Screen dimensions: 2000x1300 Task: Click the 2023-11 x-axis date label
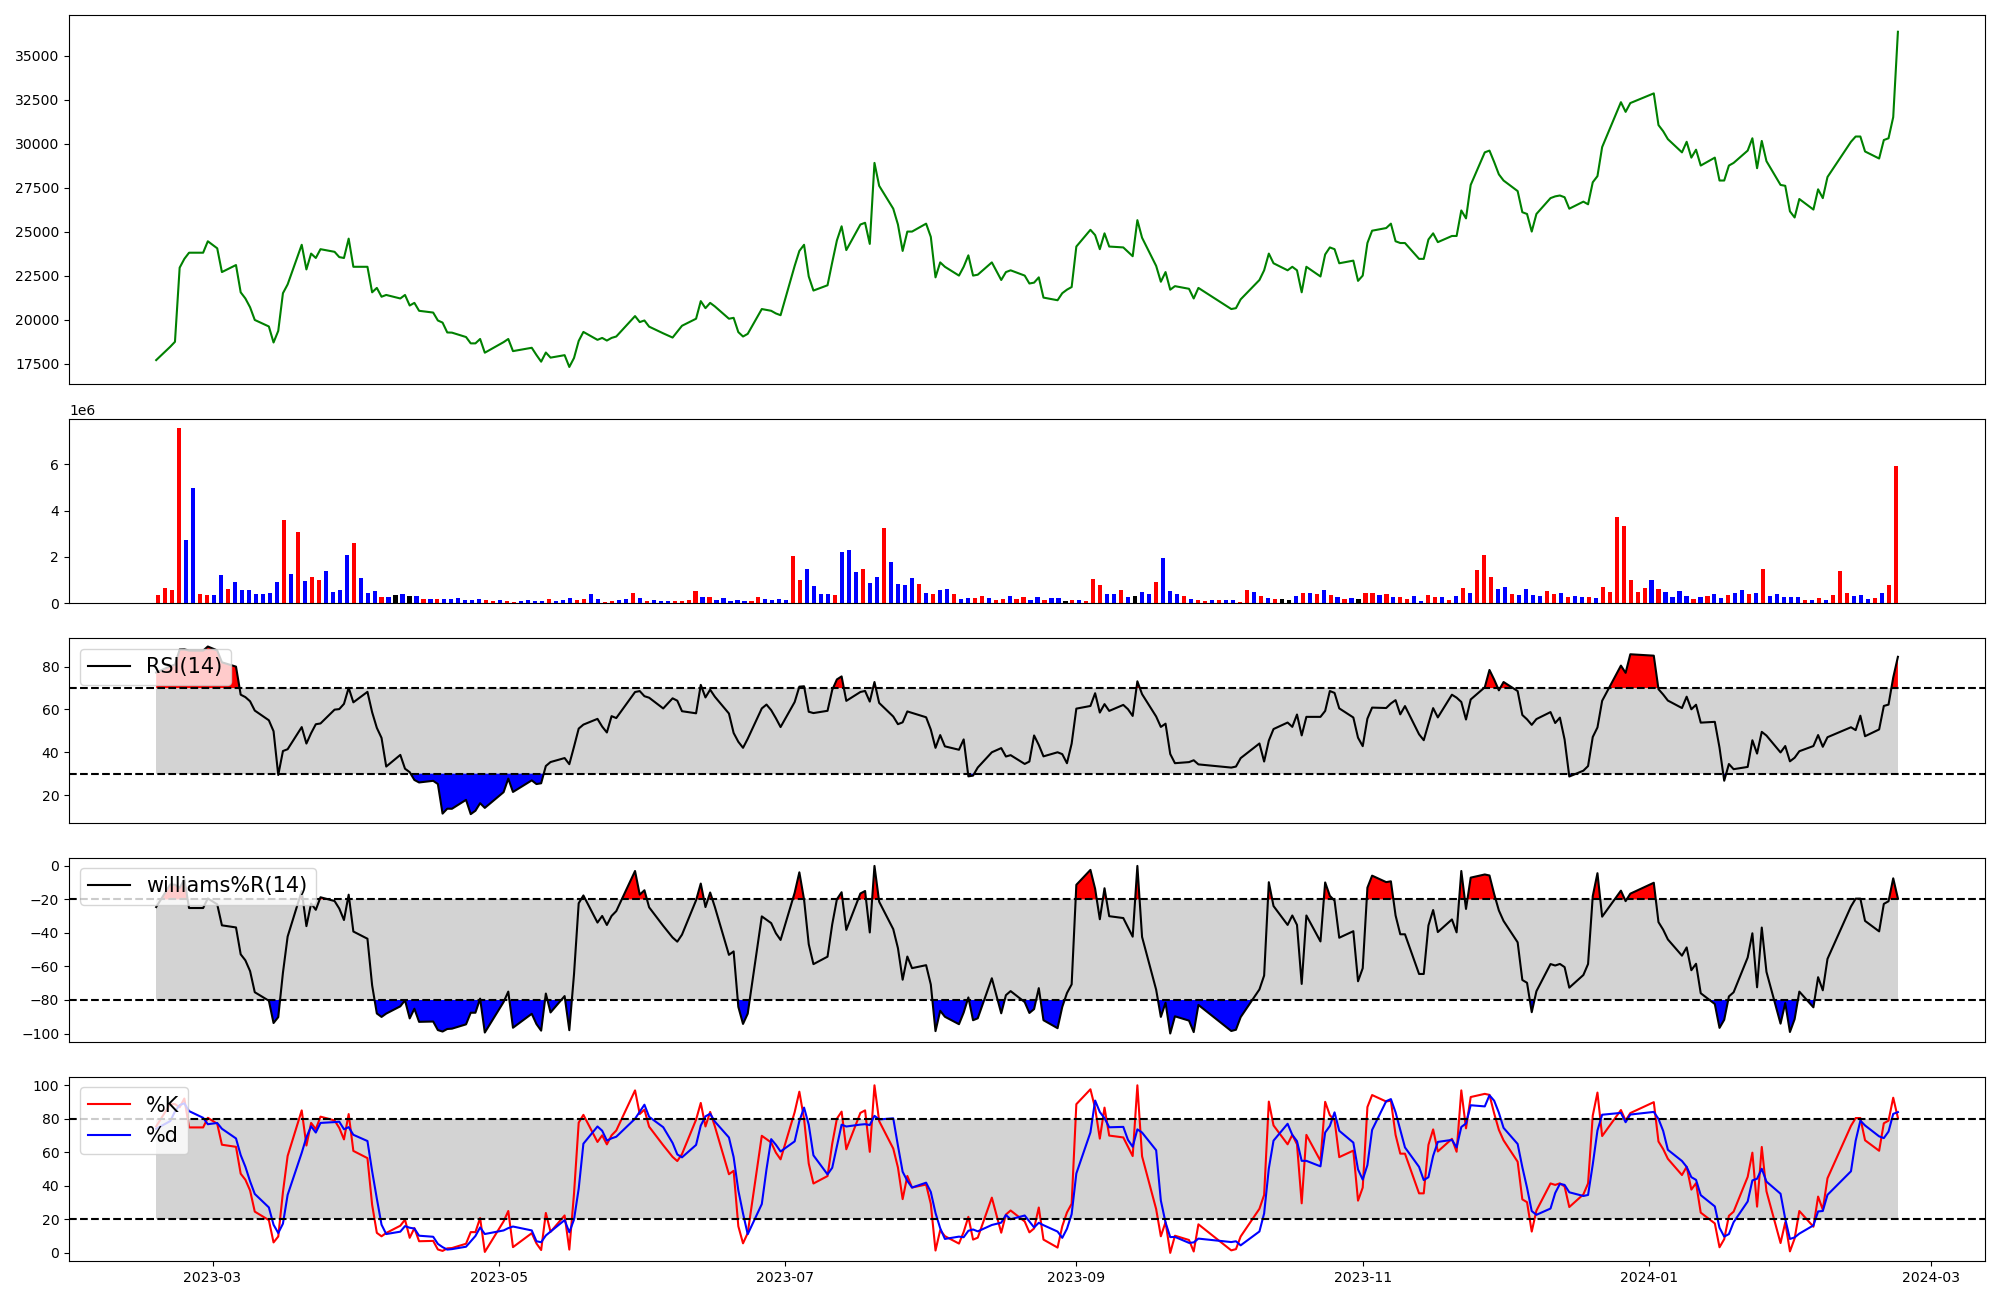1363,1277
